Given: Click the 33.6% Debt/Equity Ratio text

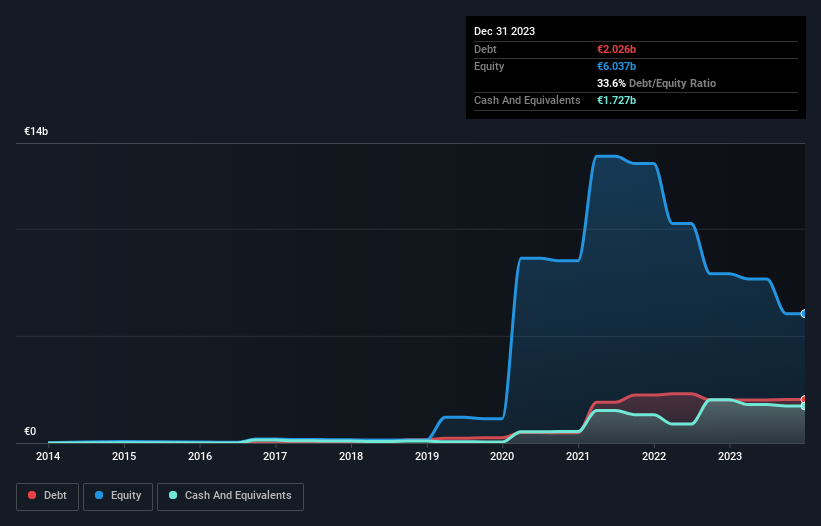Looking at the screenshot, I should tap(656, 83).
